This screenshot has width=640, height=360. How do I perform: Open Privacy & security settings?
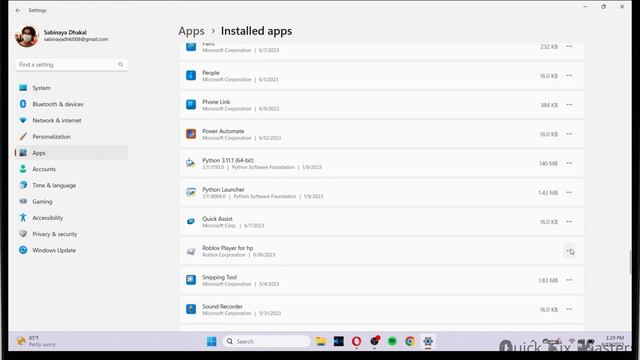coord(71,234)
